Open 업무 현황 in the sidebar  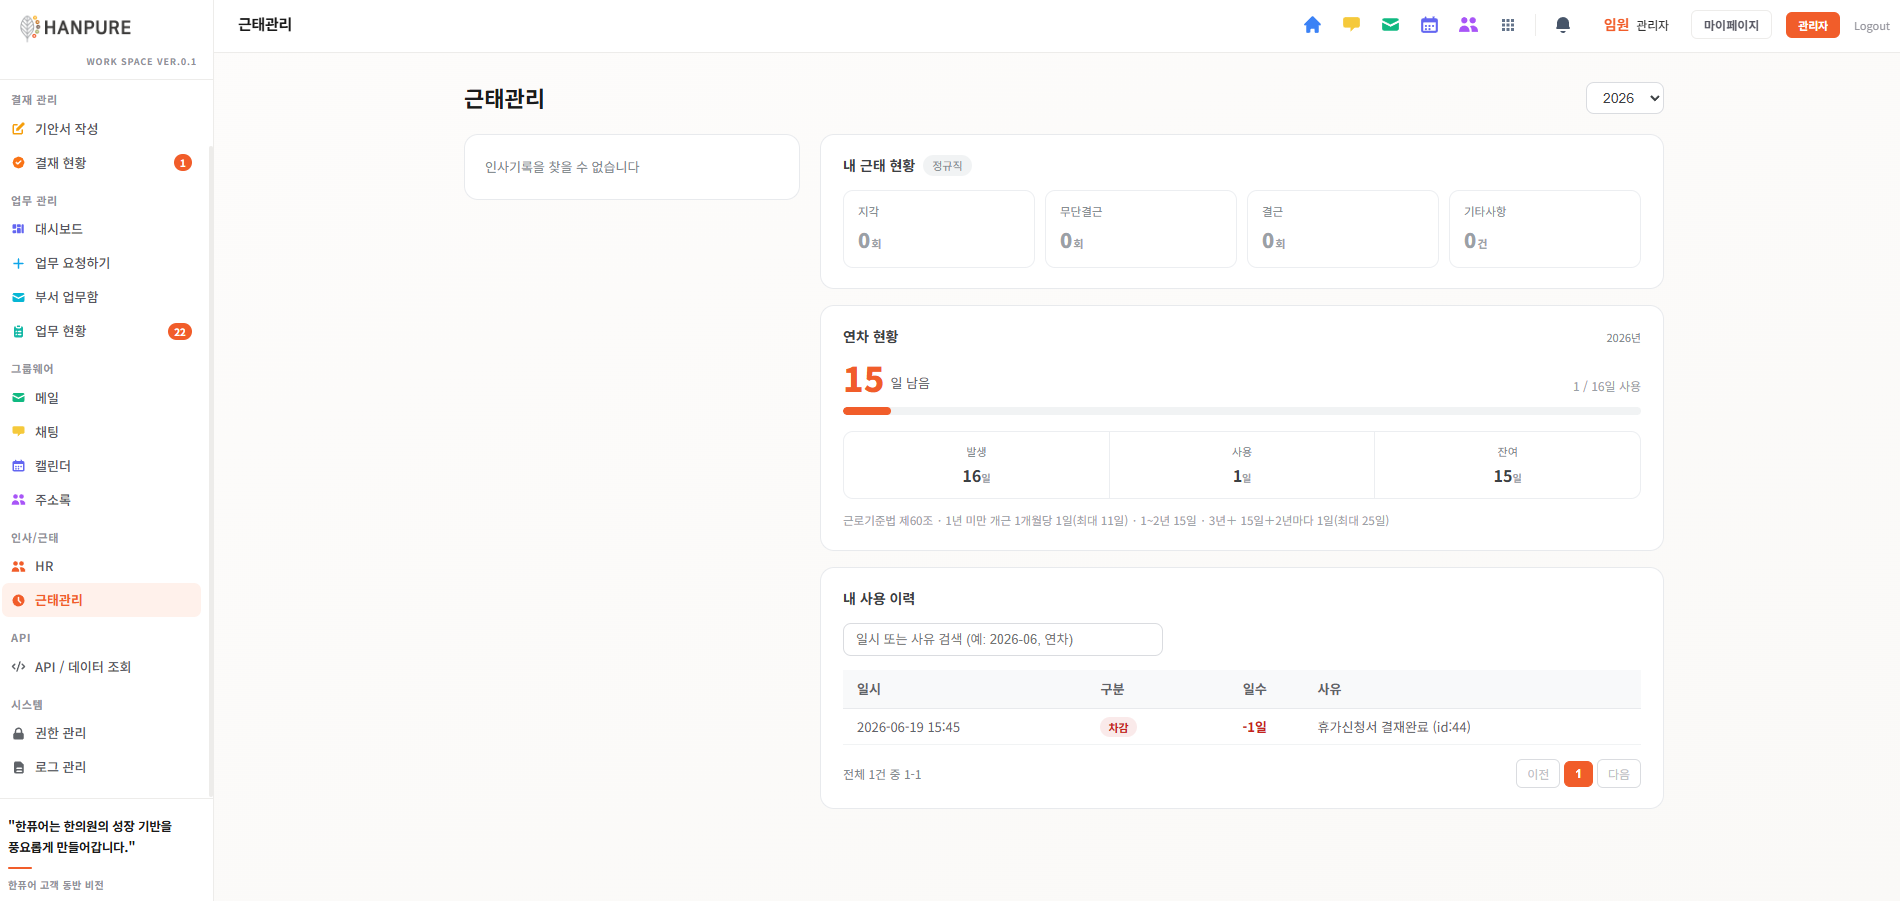pyautogui.click(x=102, y=331)
